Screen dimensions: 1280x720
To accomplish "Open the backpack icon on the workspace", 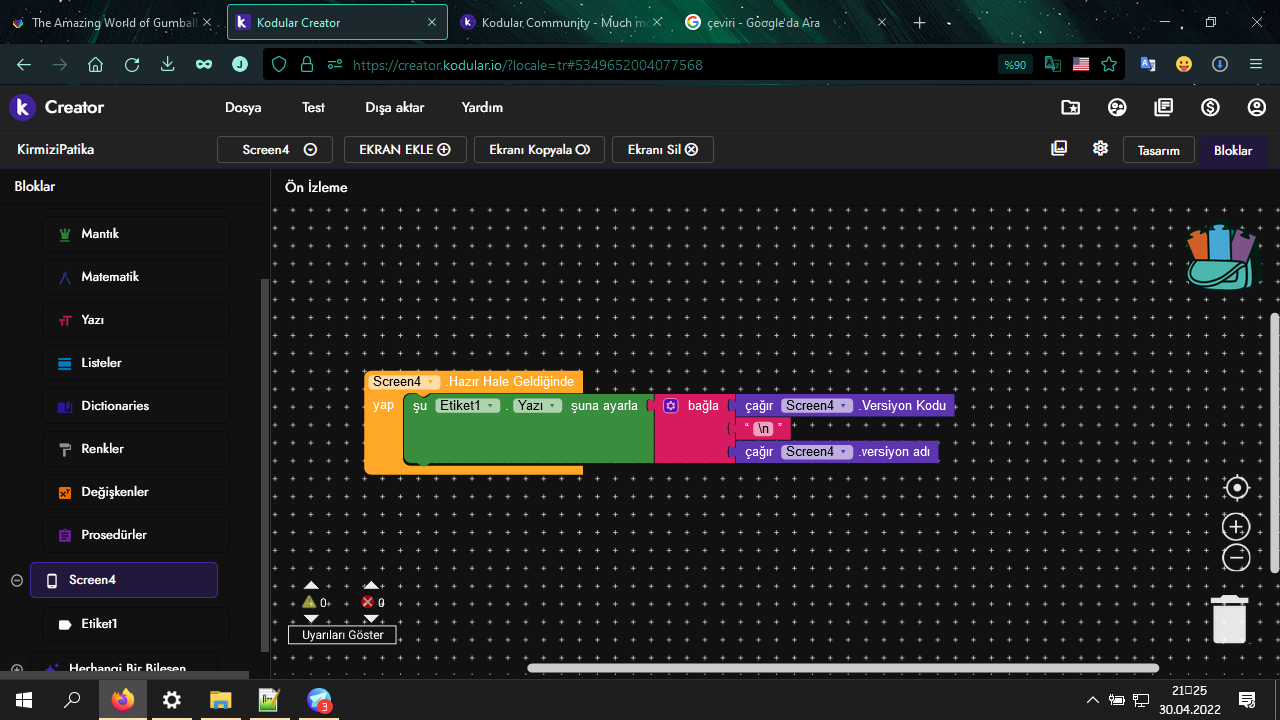I will pos(1221,257).
